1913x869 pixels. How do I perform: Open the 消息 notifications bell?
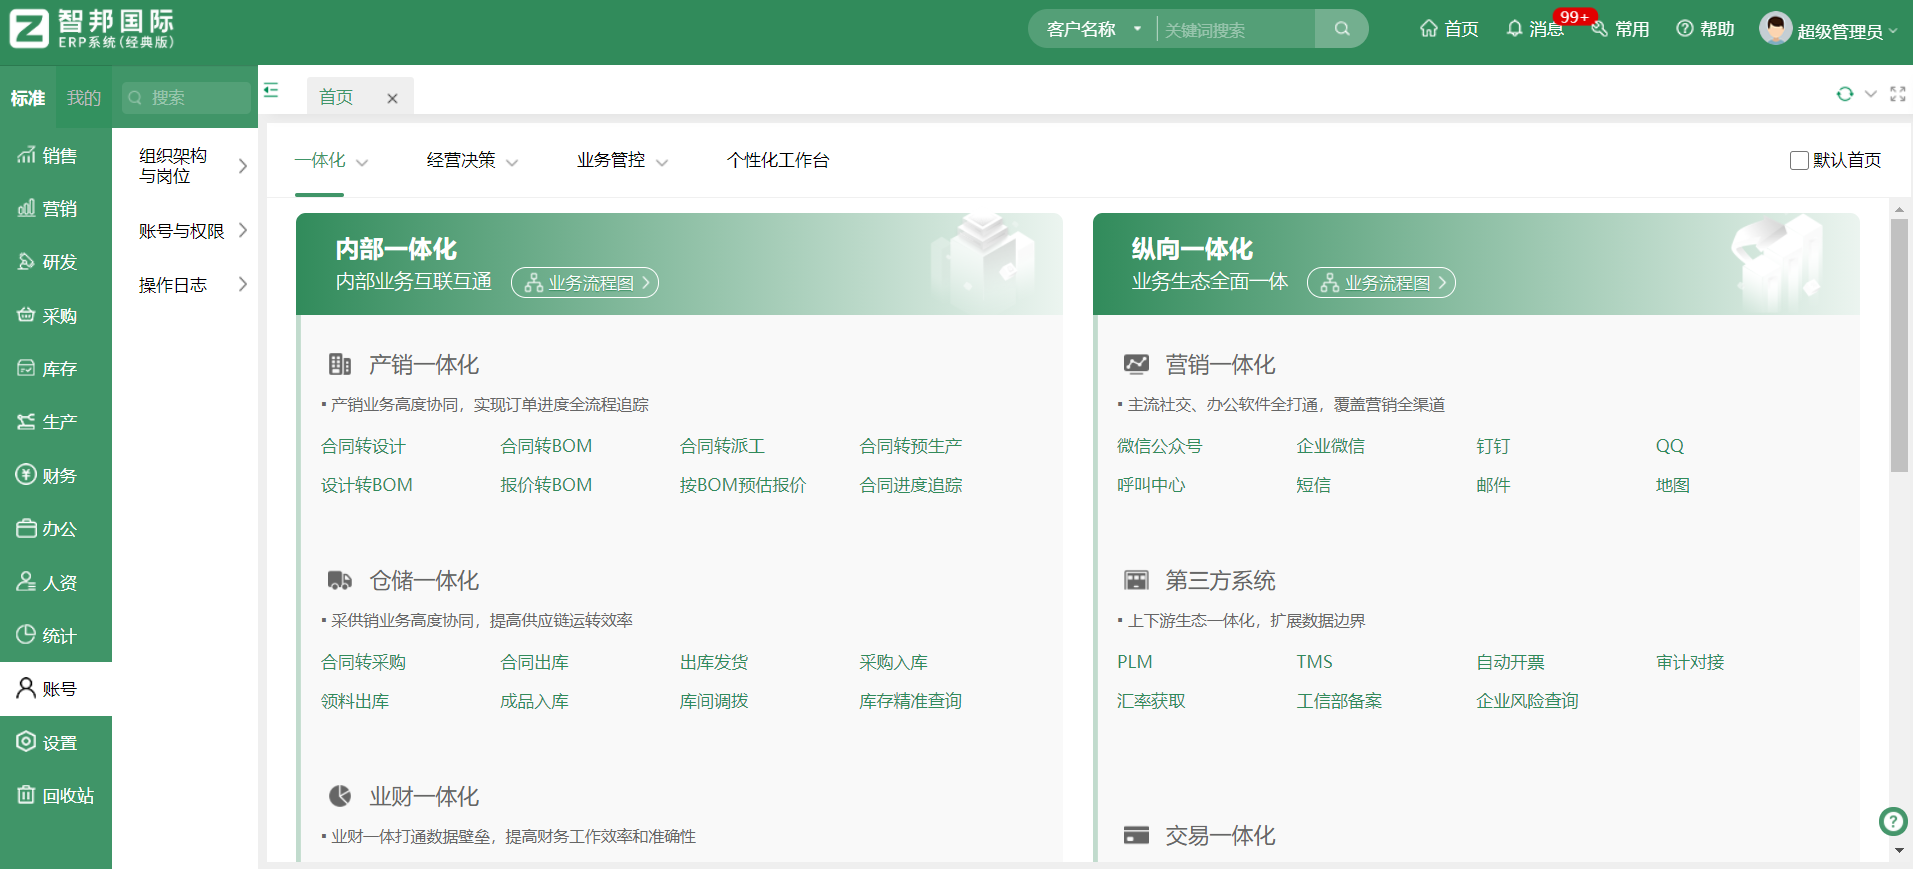[x=1535, y=29]
